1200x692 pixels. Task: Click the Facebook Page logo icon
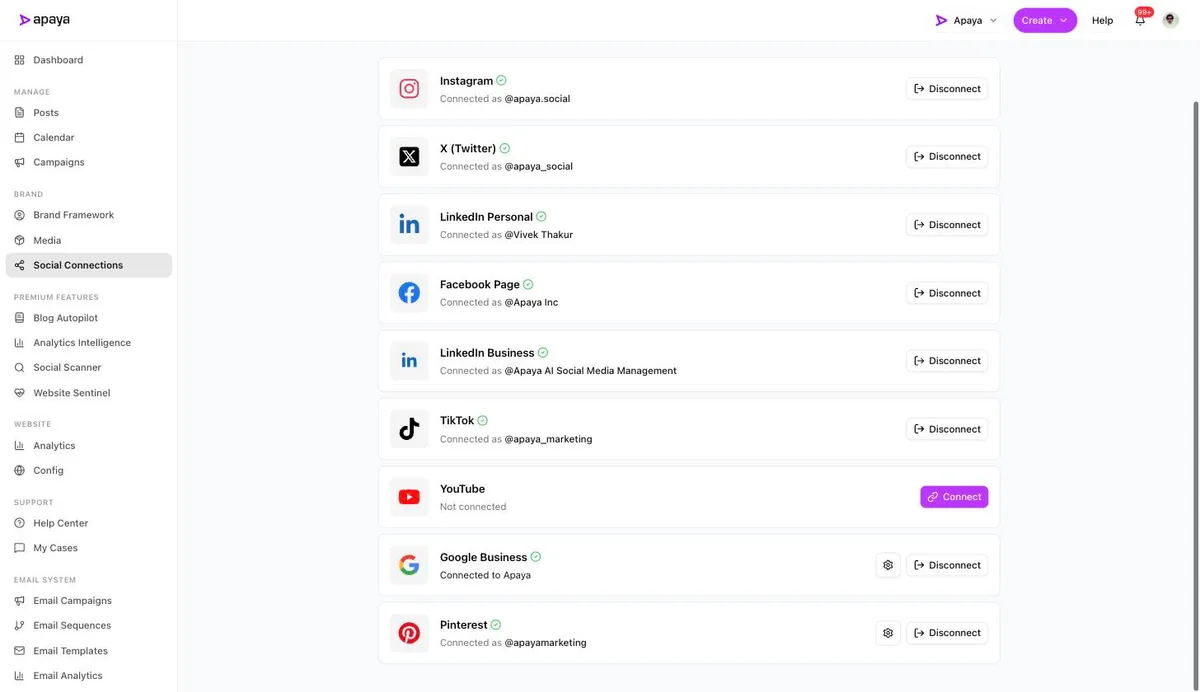[409, 293]
